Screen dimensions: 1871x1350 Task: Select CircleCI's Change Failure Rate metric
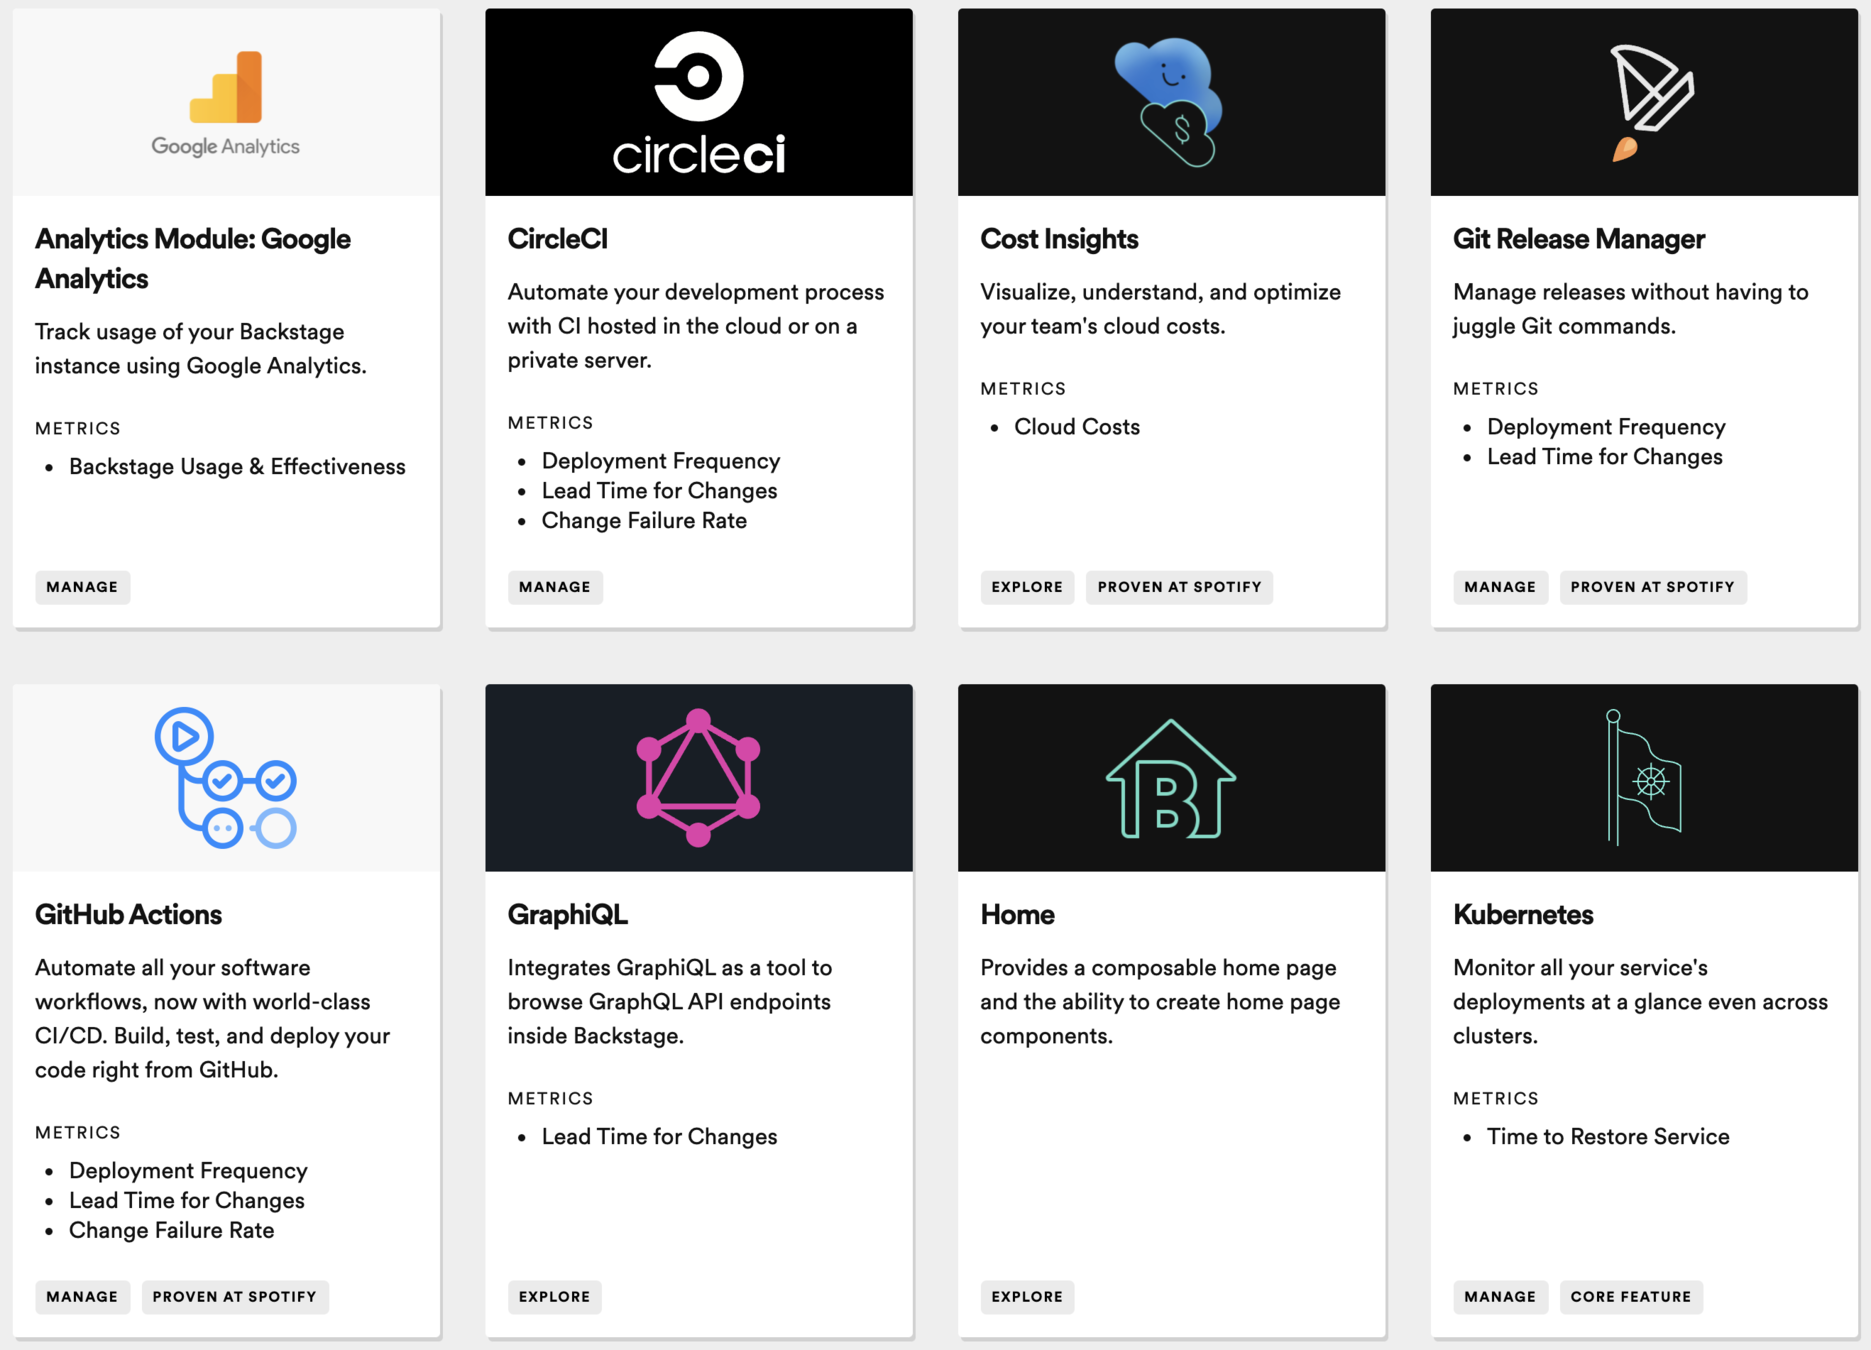644,521
